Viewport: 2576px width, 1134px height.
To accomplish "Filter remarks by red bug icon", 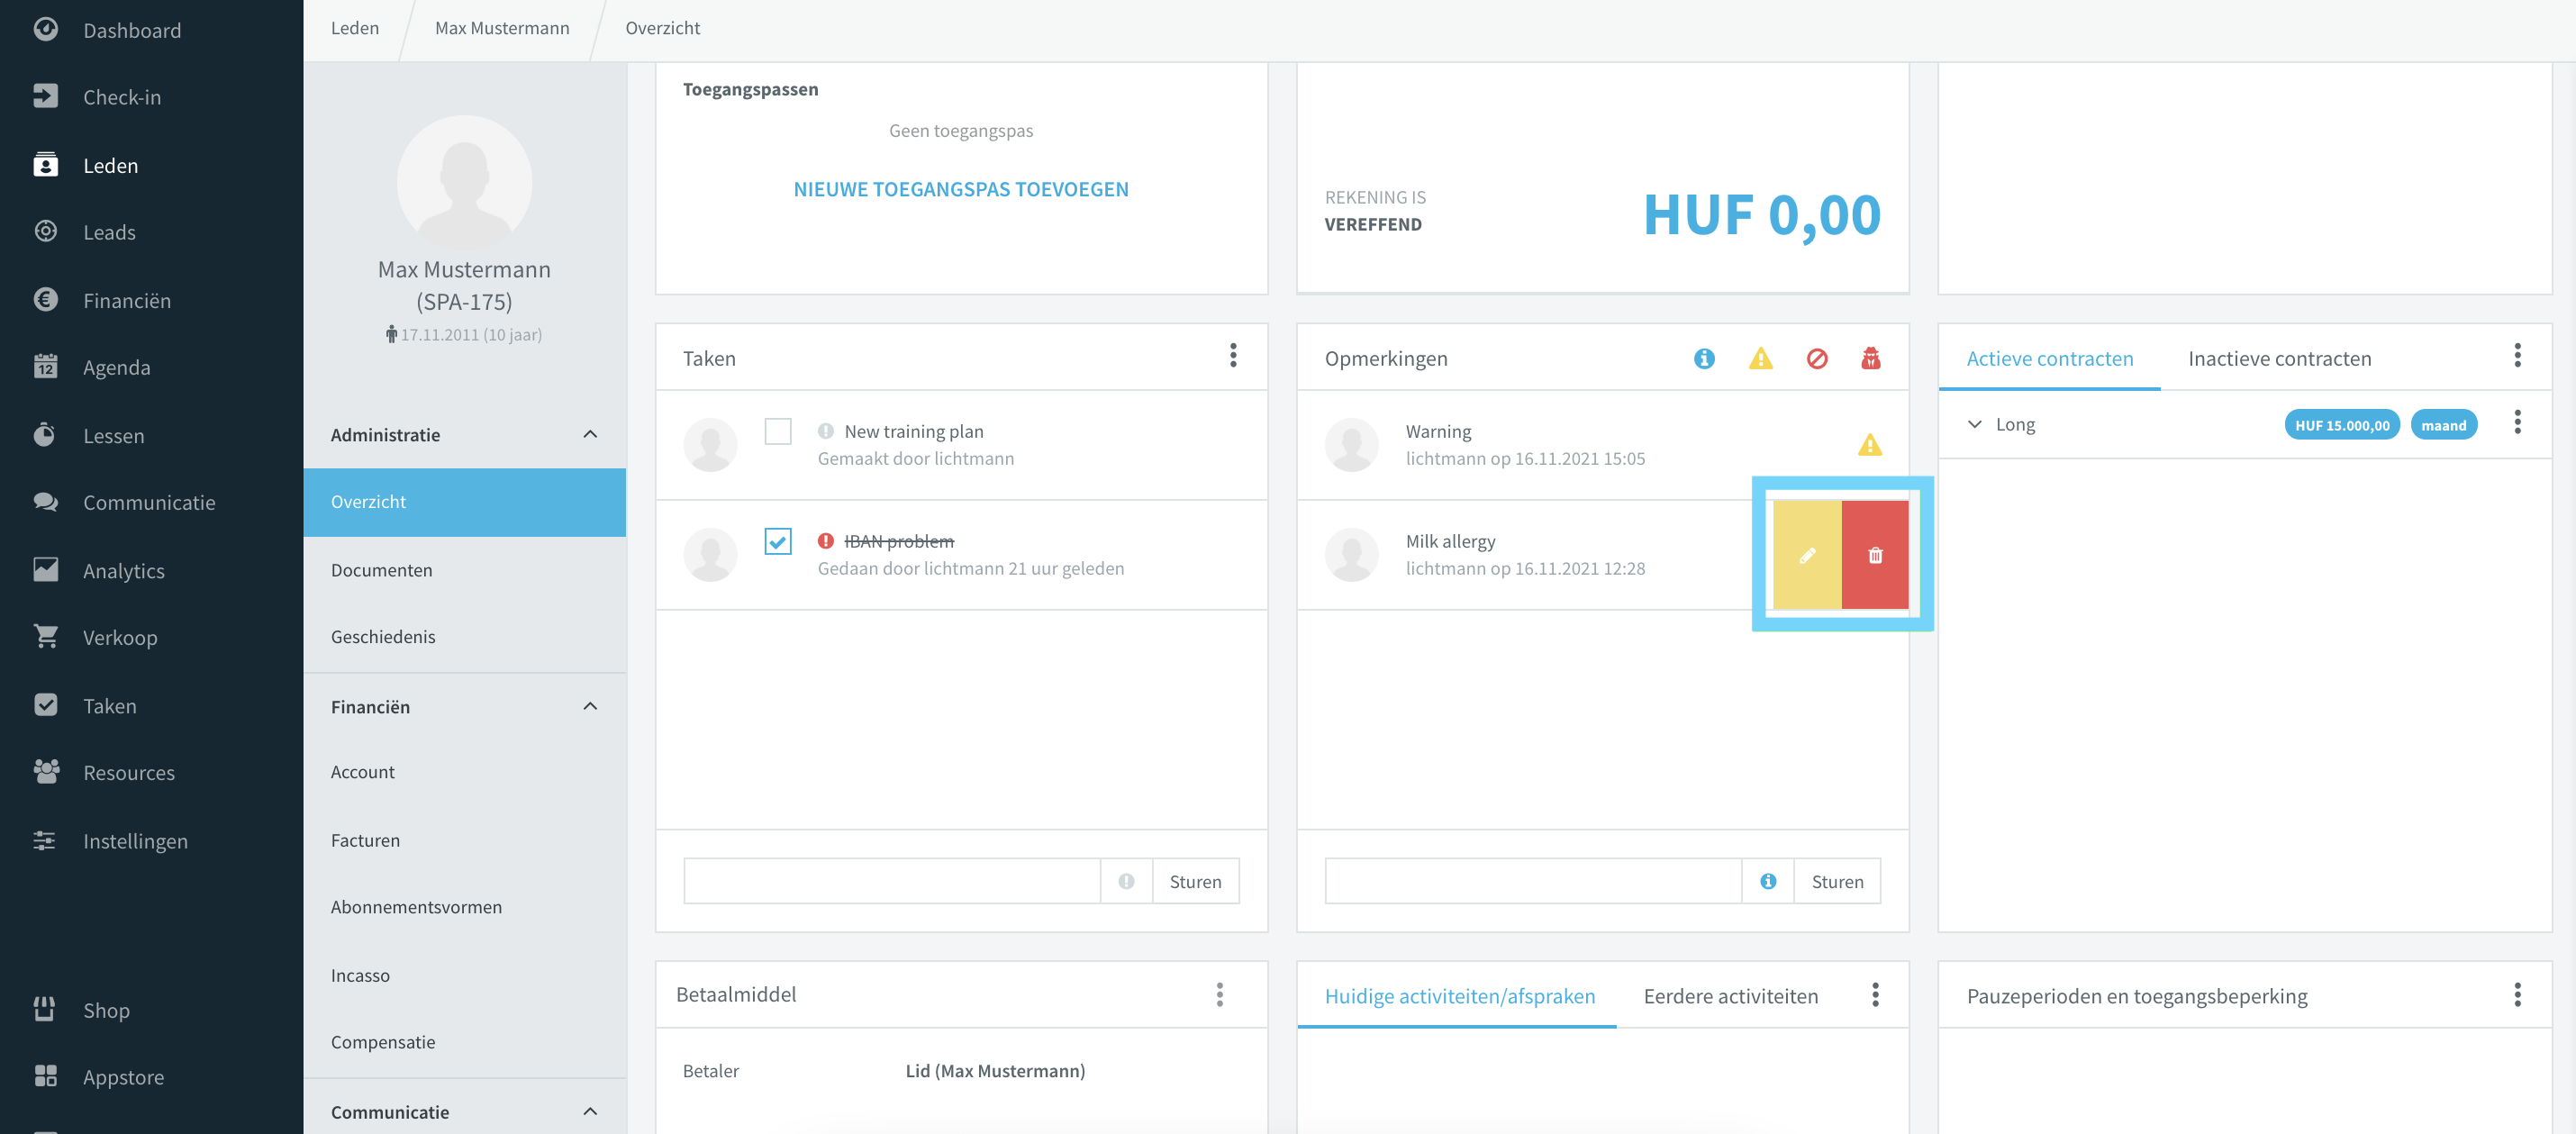I will (1870, 358).
